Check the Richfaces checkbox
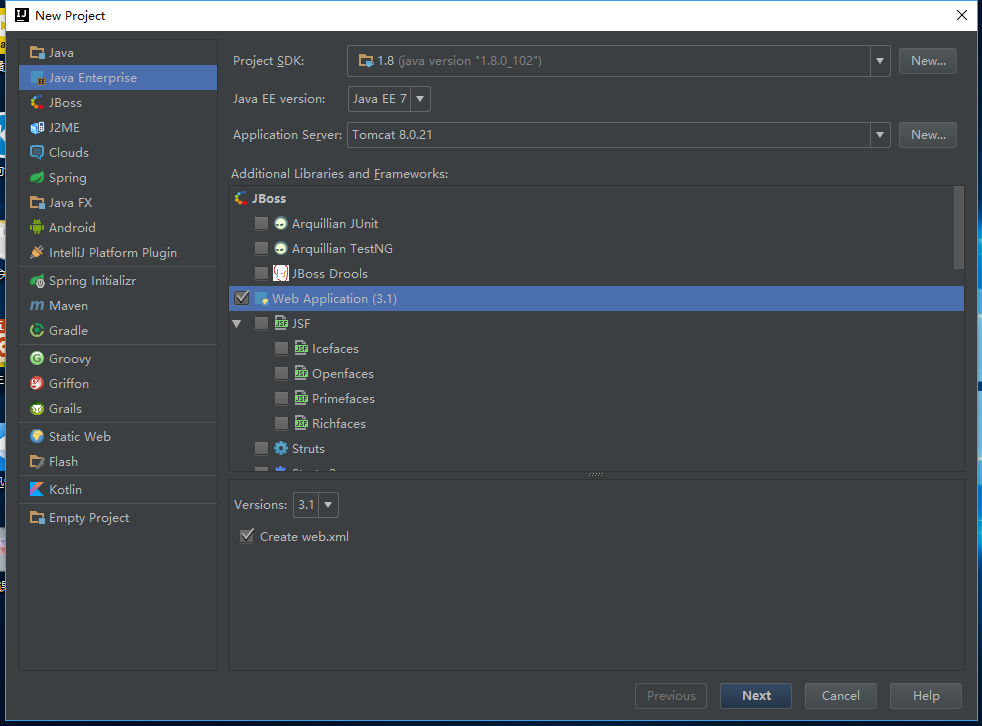982x726 pixels. pos(281,423)
